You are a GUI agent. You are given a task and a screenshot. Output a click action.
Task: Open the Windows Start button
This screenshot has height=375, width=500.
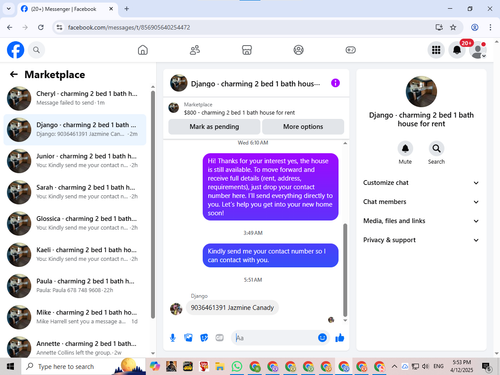coord(10,367)
